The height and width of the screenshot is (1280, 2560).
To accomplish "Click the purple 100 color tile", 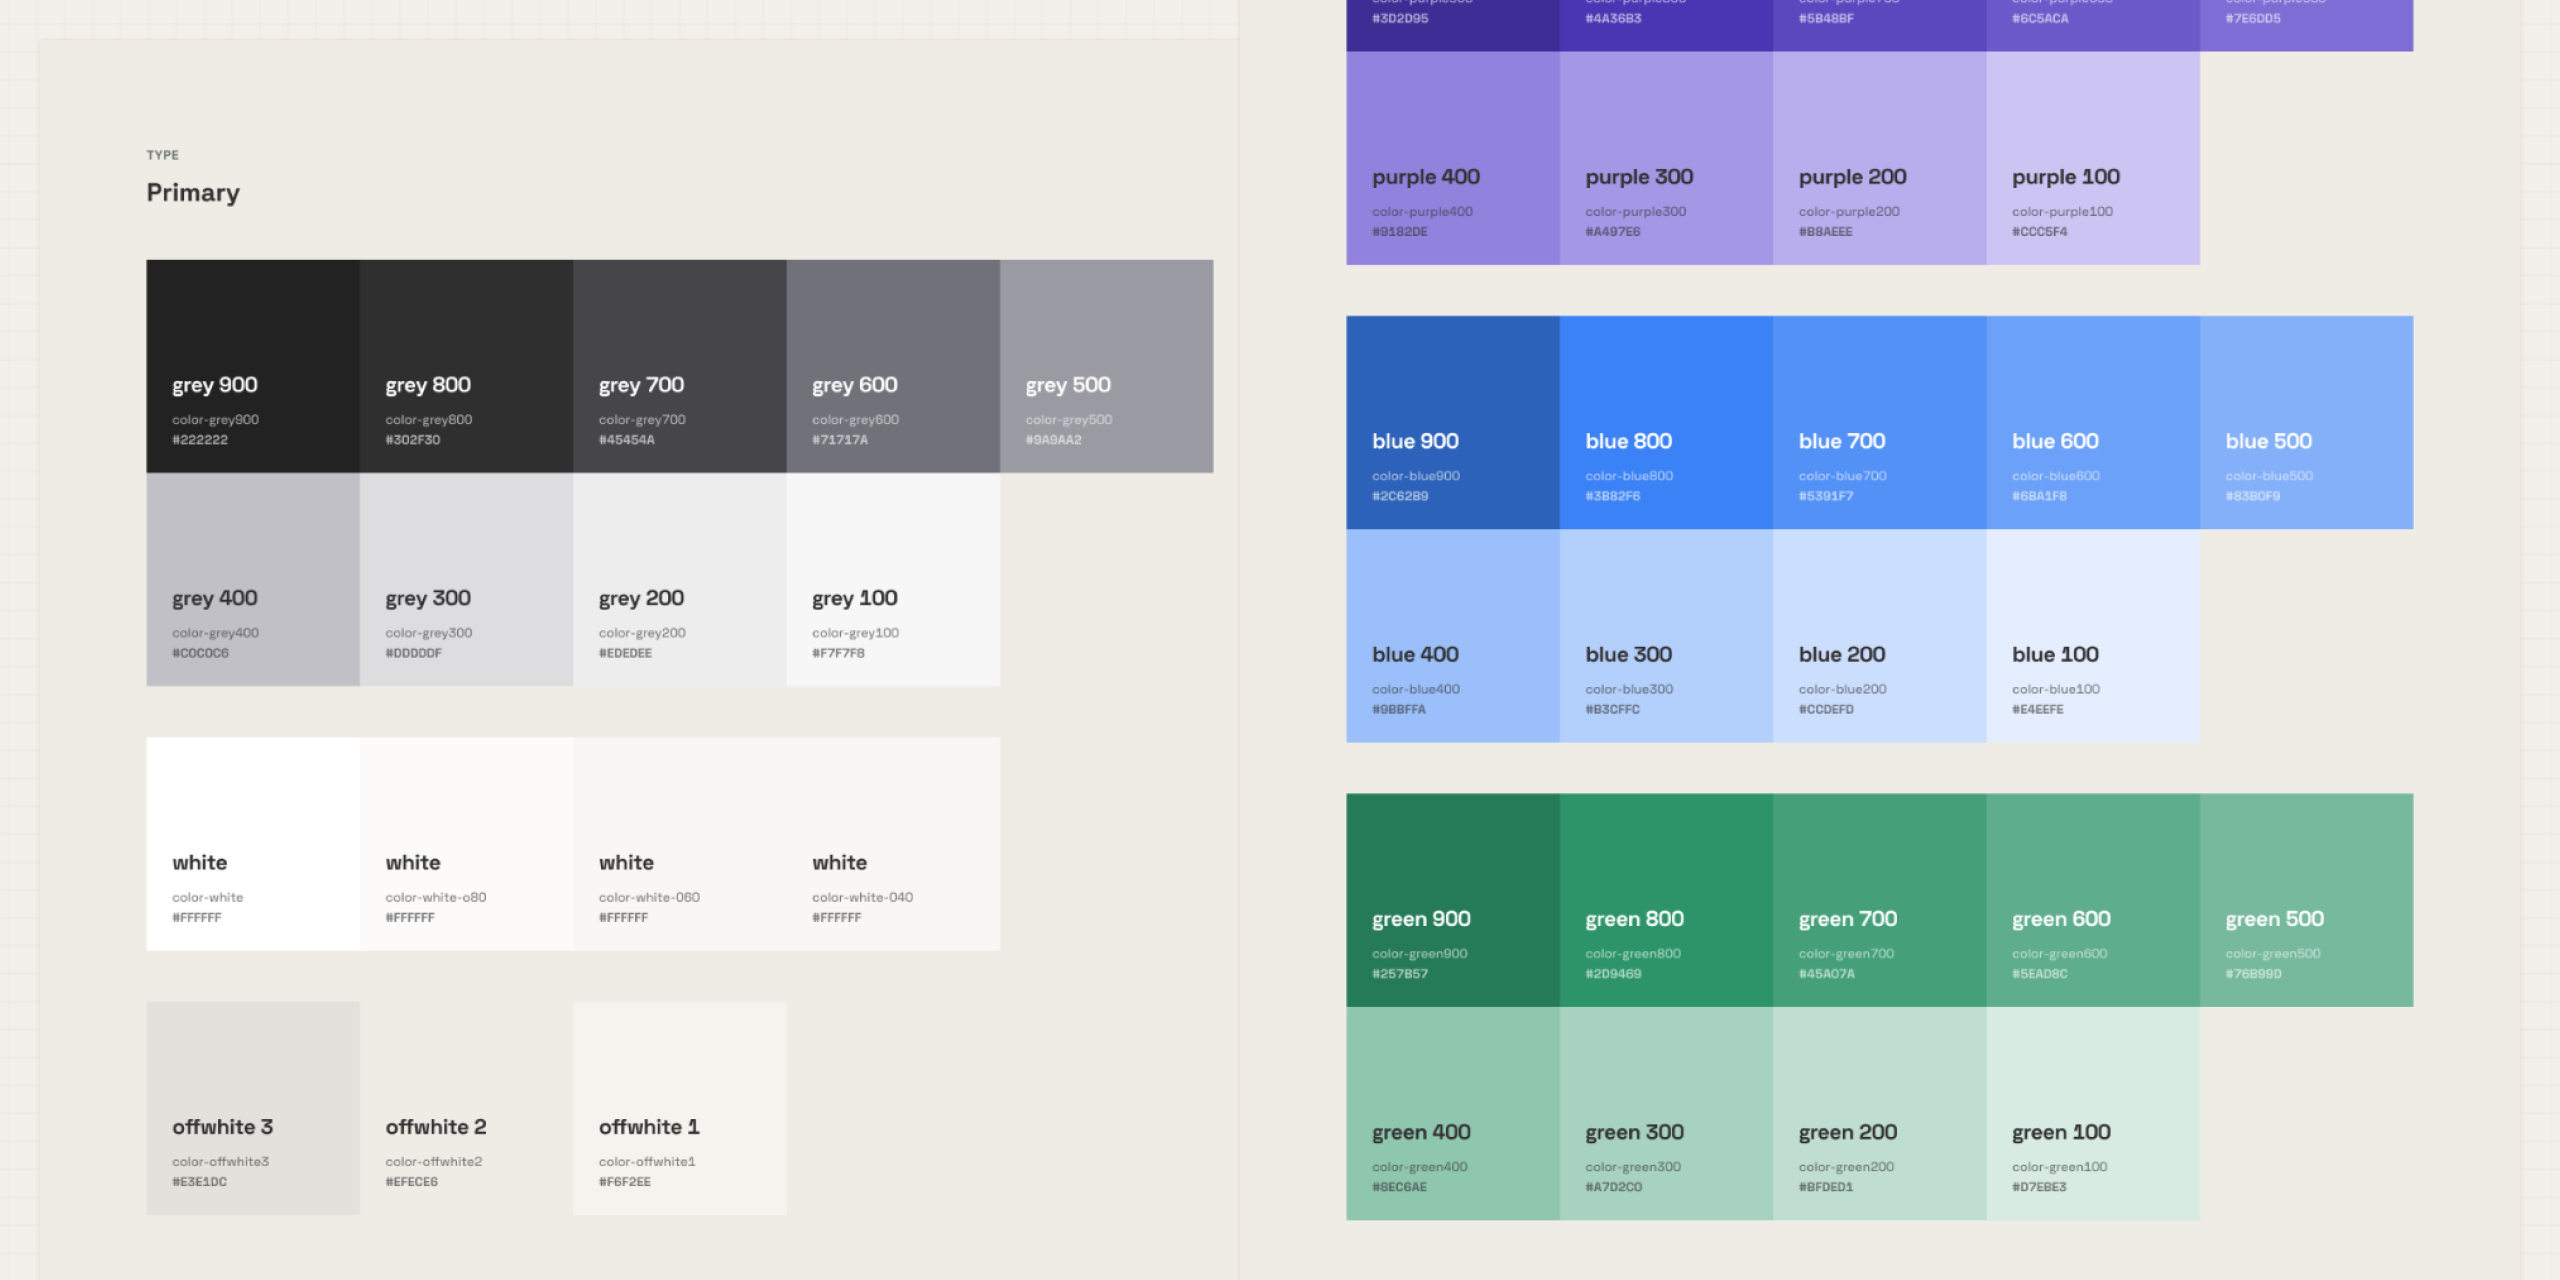I will pyautogui.click(x=2092, y=158).
